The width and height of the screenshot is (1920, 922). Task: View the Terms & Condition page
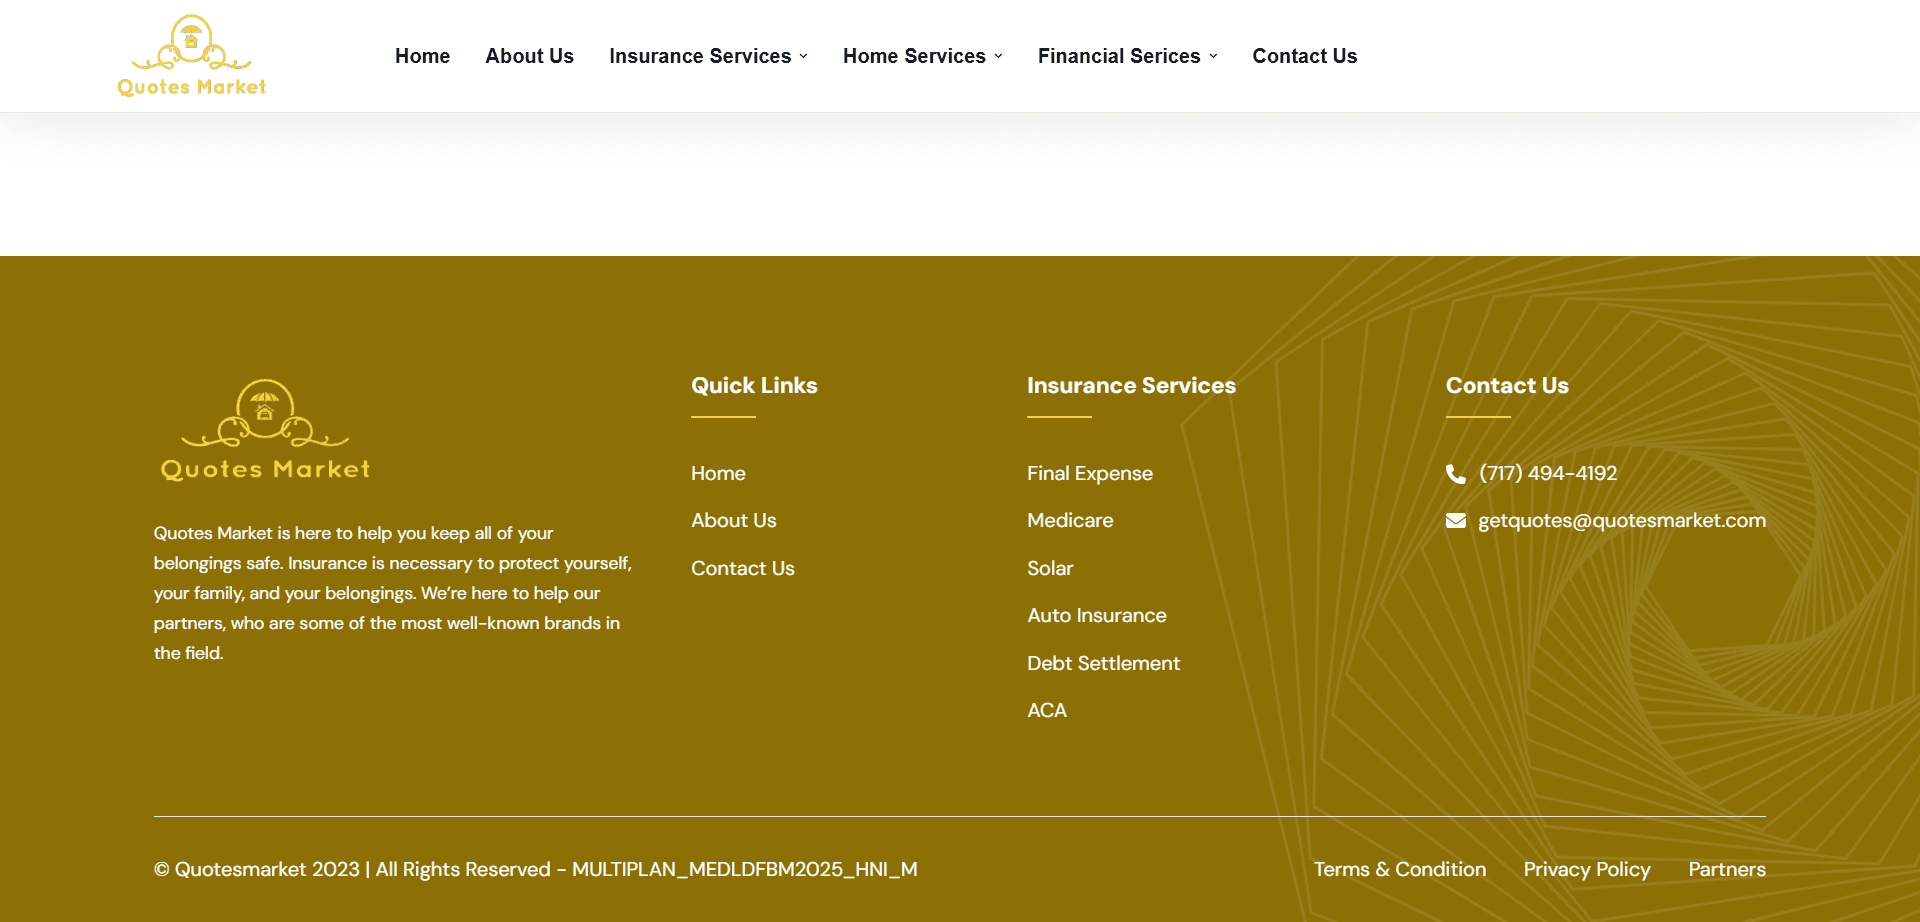coord(1400,869)
